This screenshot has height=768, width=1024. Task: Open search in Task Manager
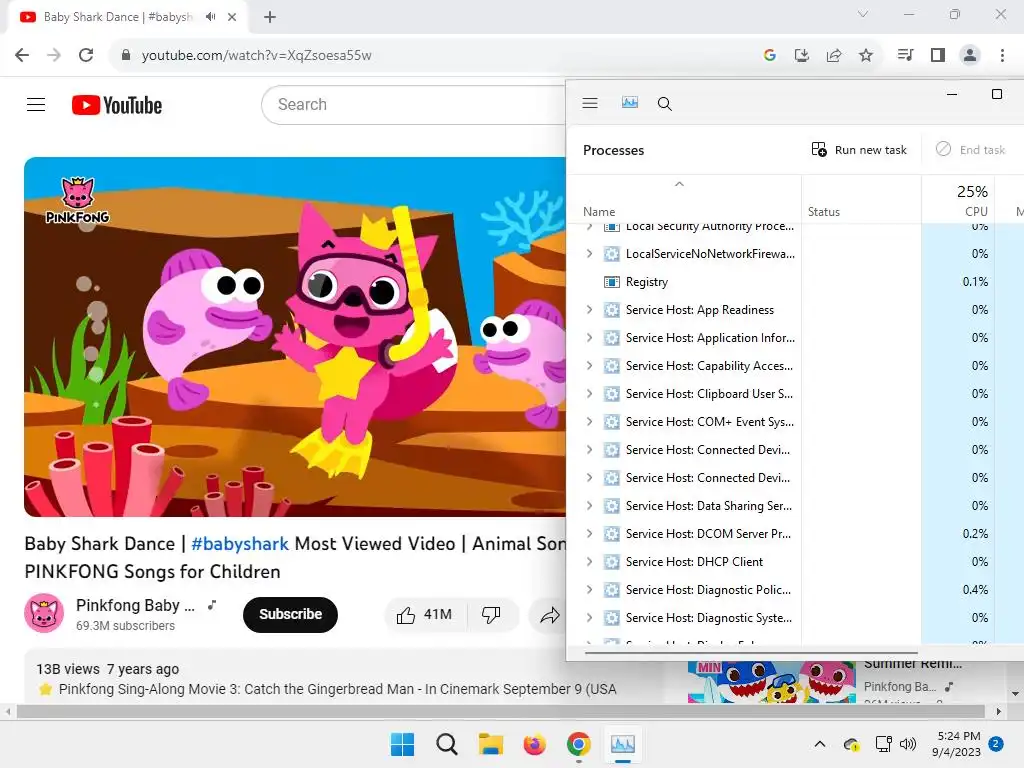click(x=665, y=103)
